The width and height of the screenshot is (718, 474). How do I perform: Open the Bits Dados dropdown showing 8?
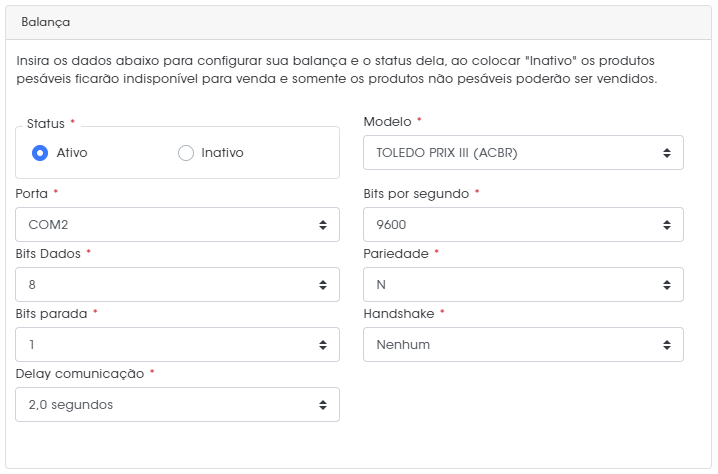pyautogui.click(x=177, y=284)
